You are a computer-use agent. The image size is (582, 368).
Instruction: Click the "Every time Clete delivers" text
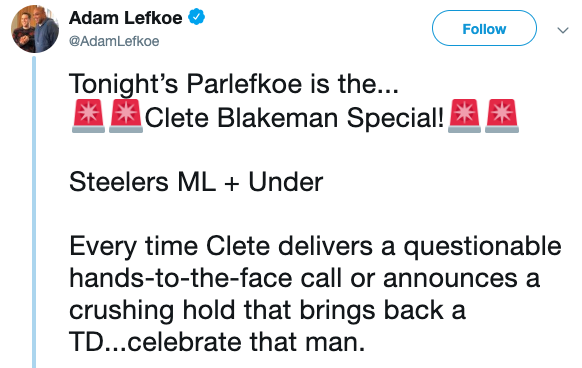coord(221,246)
